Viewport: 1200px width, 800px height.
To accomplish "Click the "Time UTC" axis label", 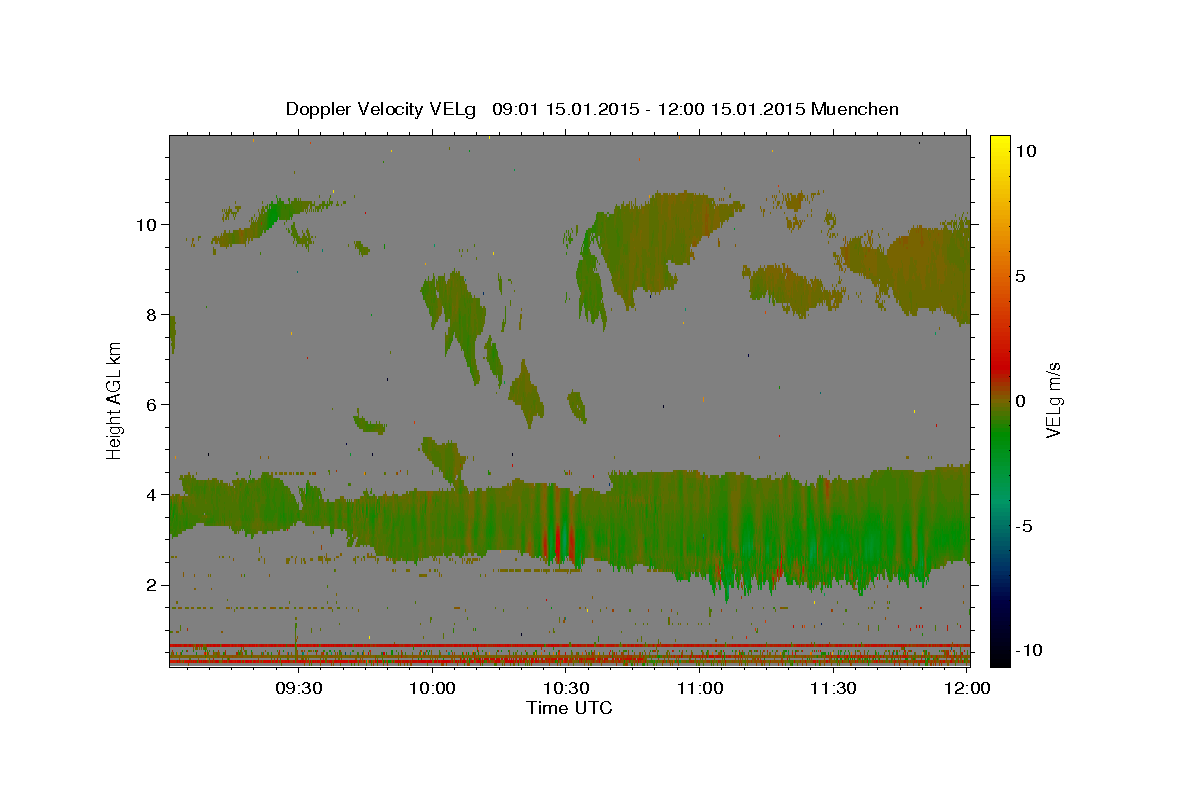I will [x=569, y=708].
